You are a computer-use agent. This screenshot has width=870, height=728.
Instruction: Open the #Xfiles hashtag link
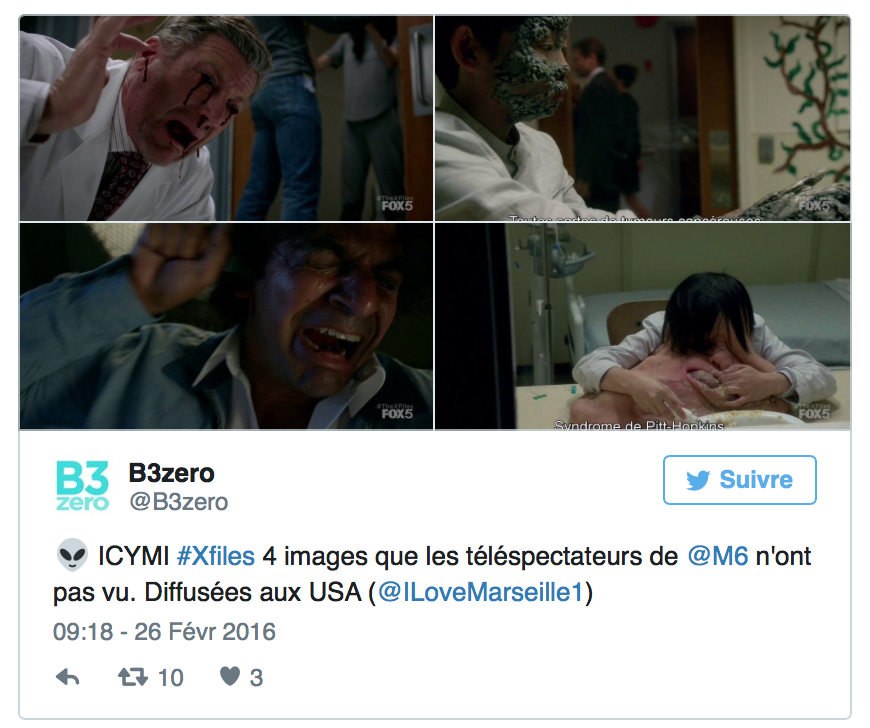(216, 556)
